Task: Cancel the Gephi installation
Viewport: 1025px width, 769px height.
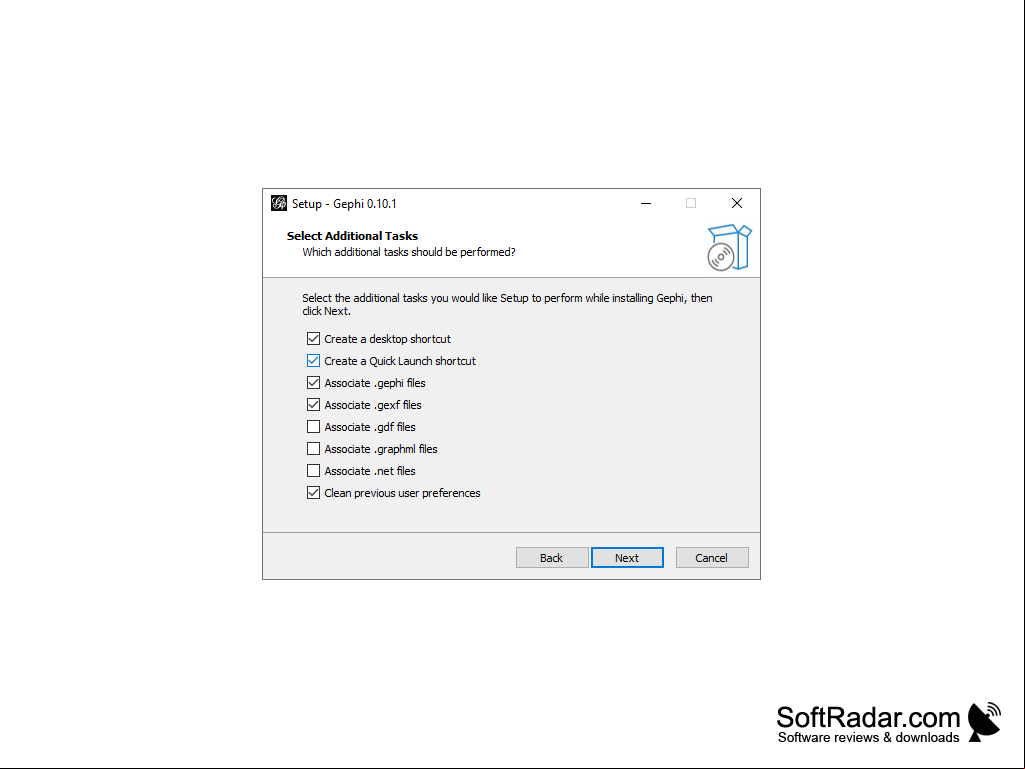Action: point(712,558)
